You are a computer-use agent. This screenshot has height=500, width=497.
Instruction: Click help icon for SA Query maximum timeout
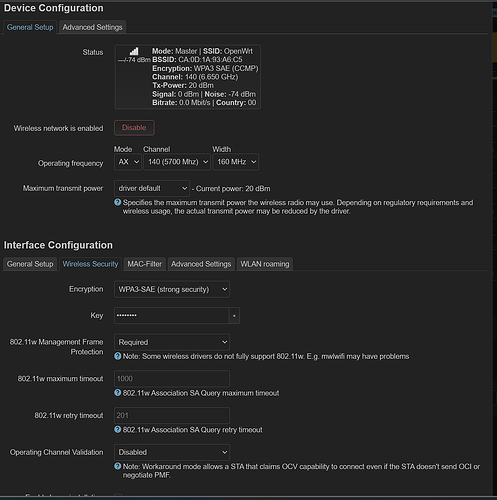coord(118,393)
